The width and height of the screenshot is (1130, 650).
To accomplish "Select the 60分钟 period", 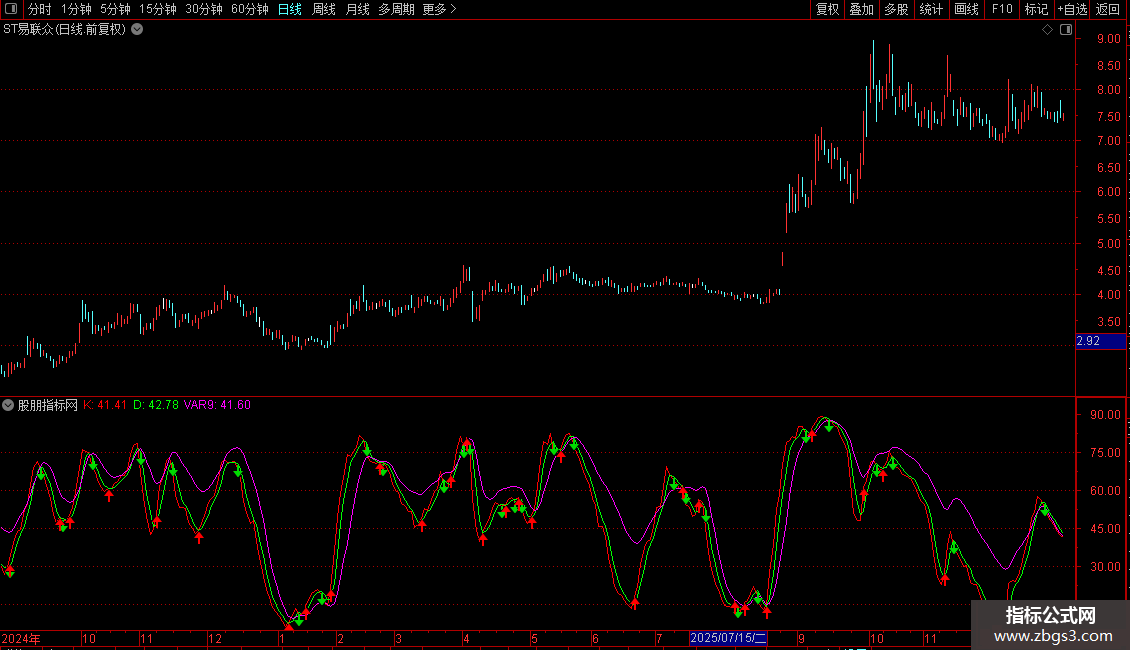I will (x=250, y=9).
